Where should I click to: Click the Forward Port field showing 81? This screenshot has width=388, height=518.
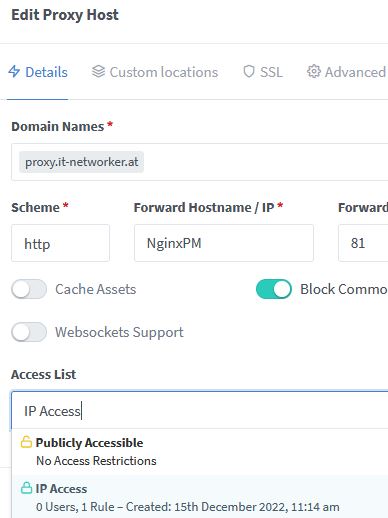tap(363, 243)
